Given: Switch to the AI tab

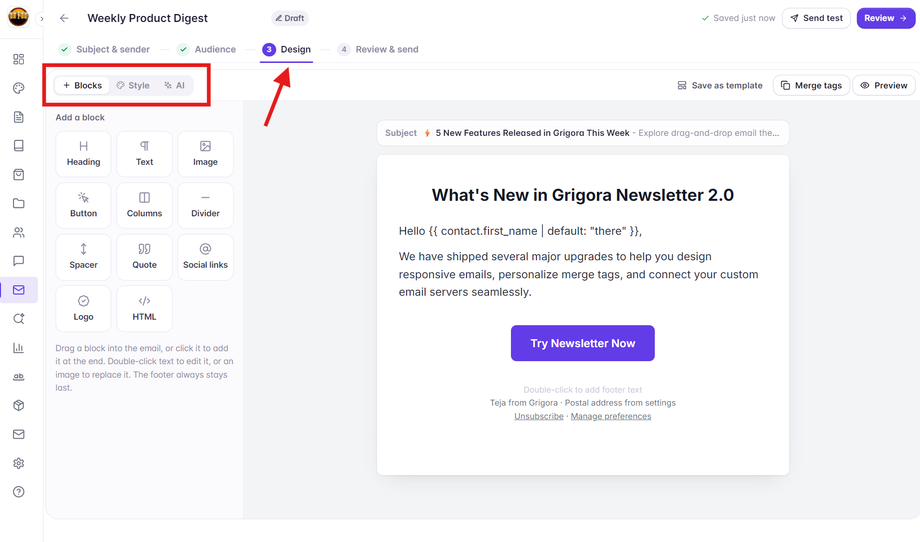Looking at the screenshot, I should coord(175,85).
